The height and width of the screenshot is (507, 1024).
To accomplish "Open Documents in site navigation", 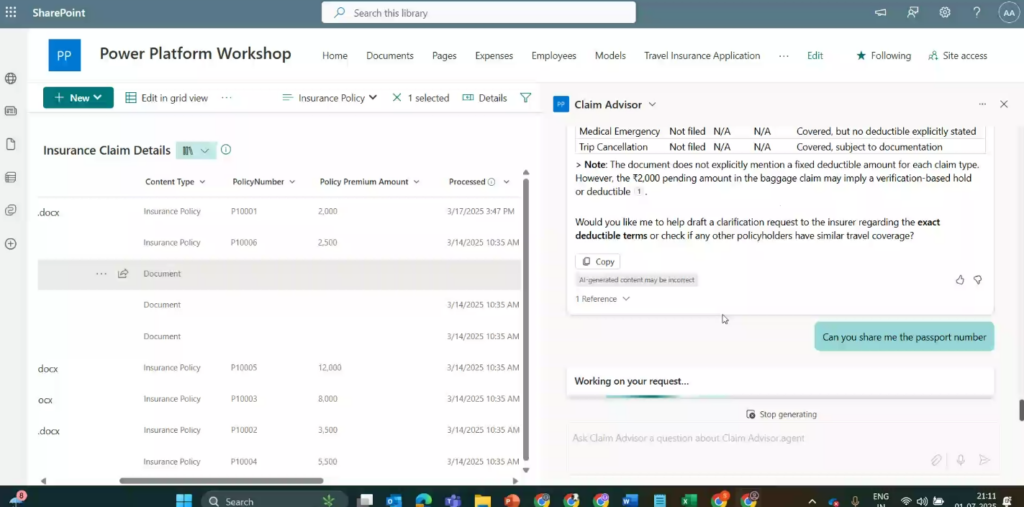I will coord(390,56).
